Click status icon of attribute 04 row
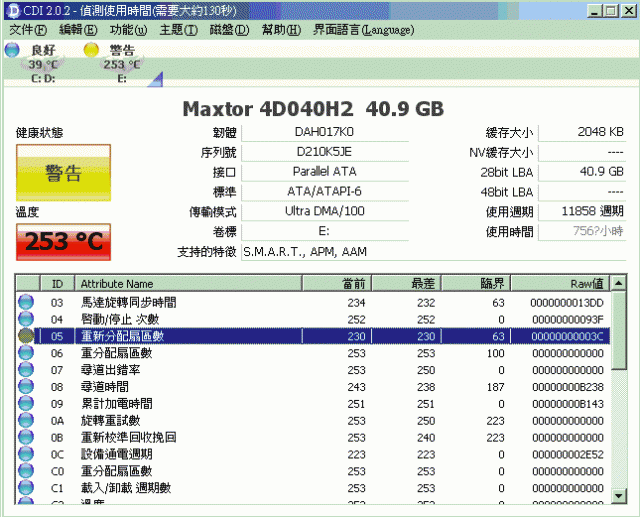This screenshot has width=640, height=517. coord(26,319)
